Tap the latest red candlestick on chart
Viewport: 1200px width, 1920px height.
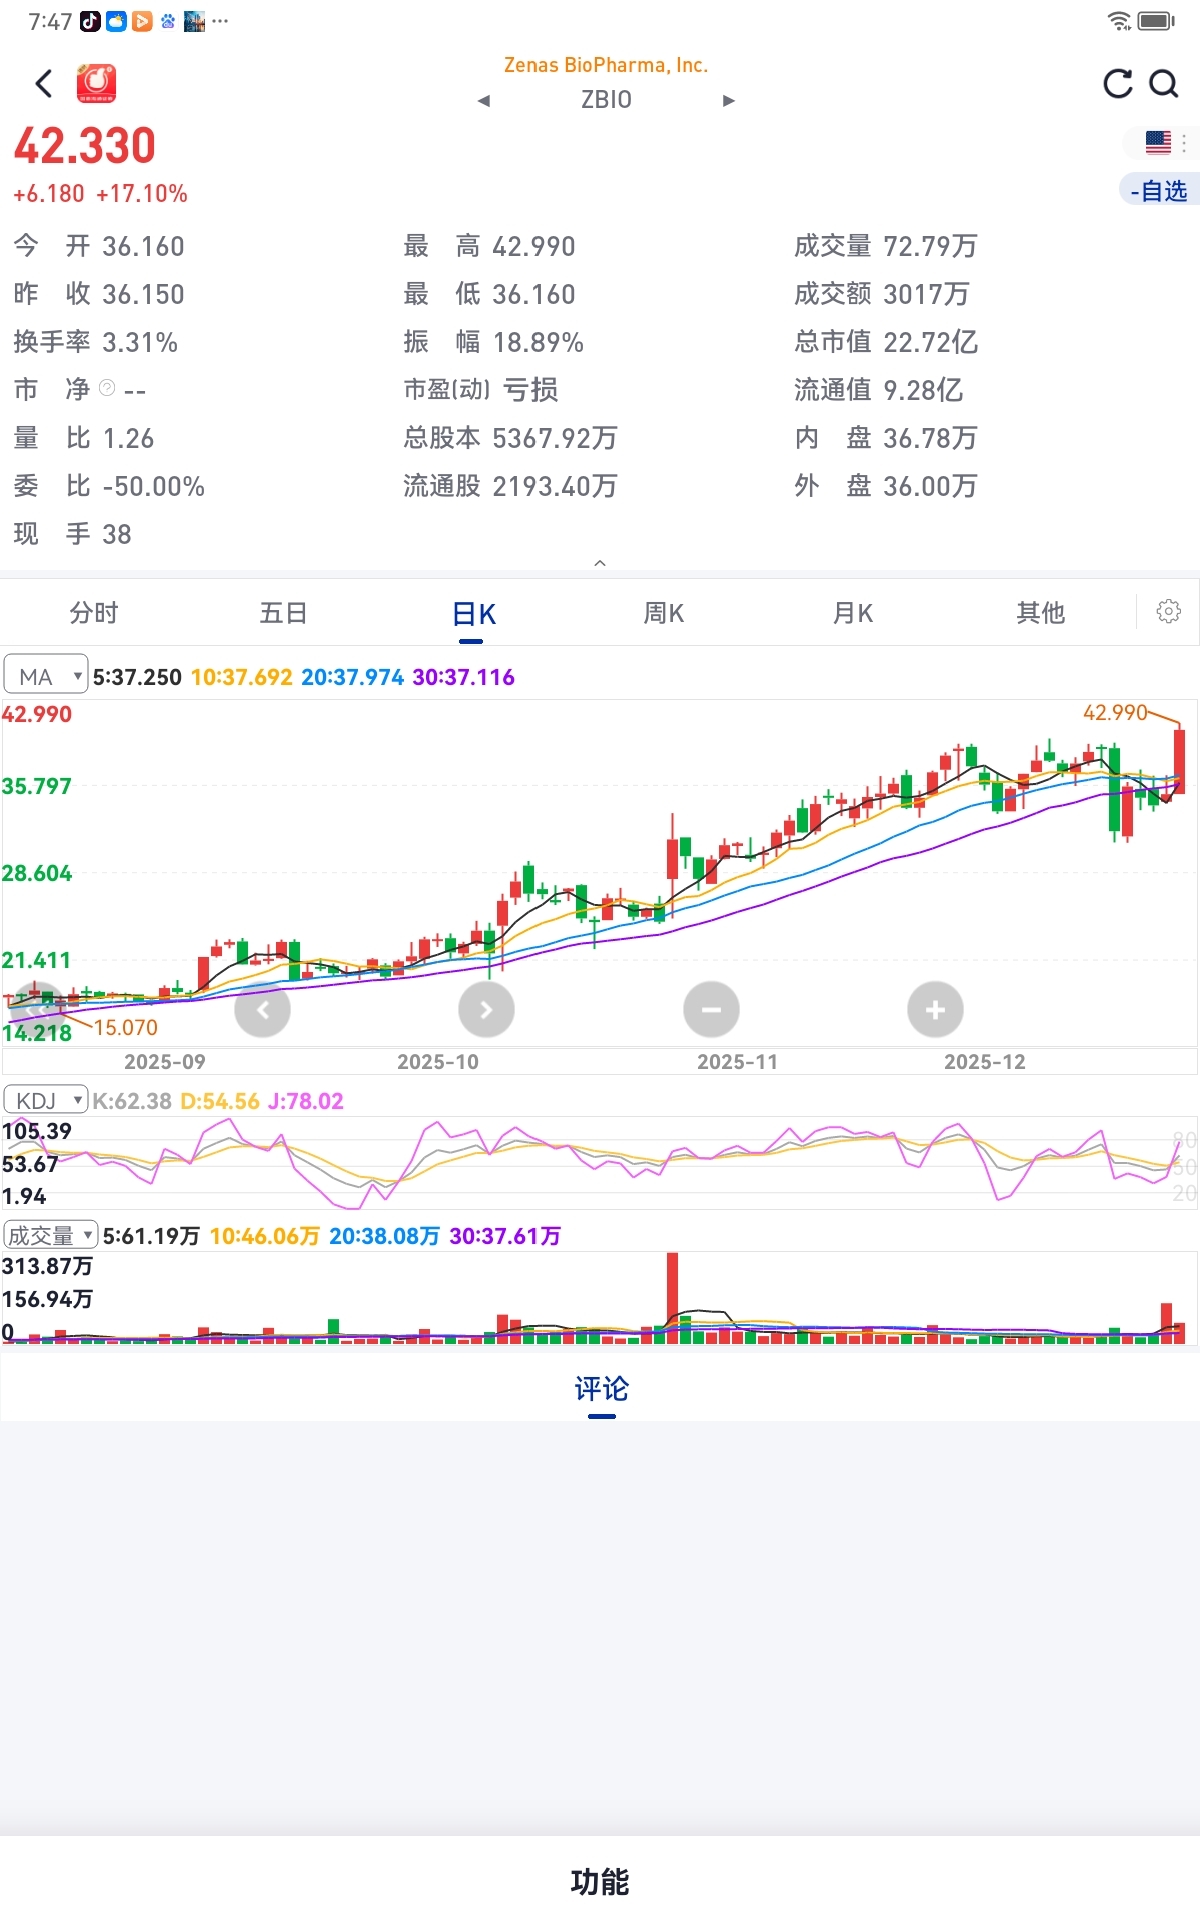[1179, 760]
